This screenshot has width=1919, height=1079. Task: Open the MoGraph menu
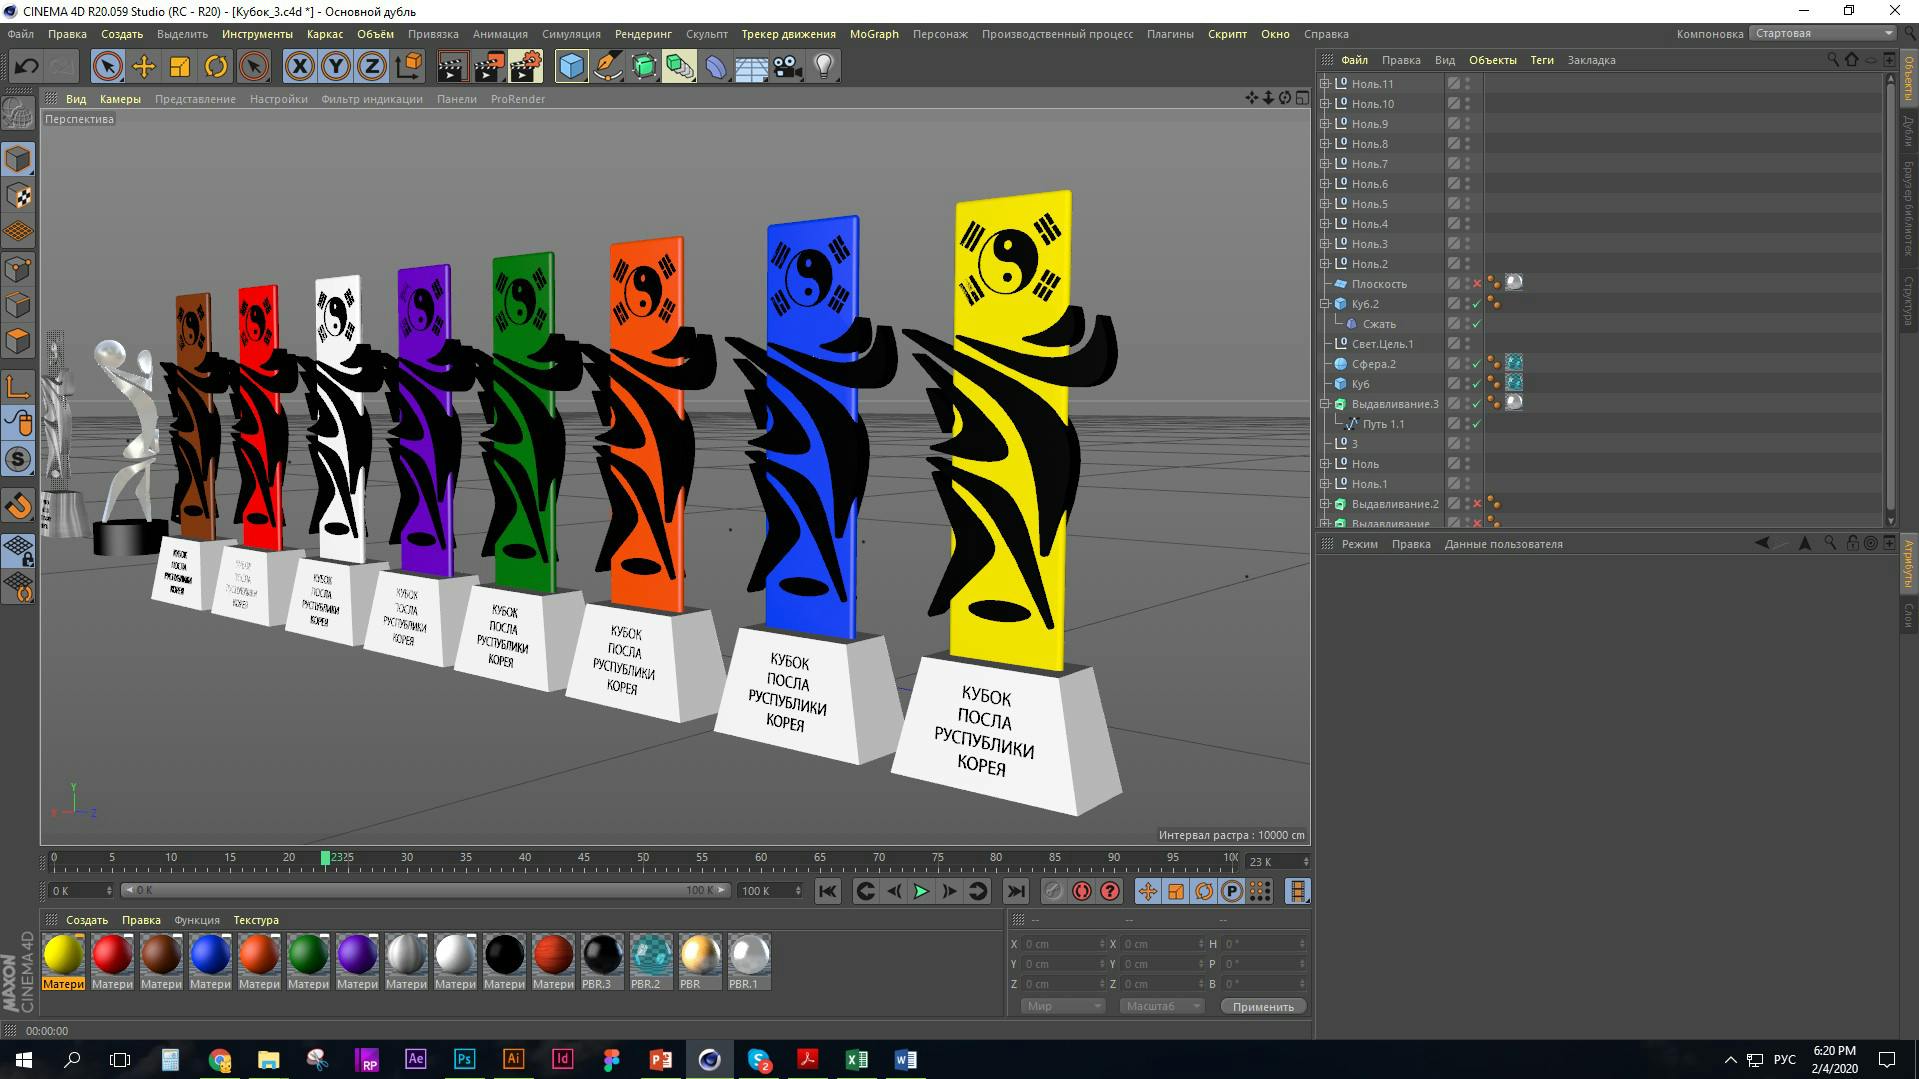[874, 34]
